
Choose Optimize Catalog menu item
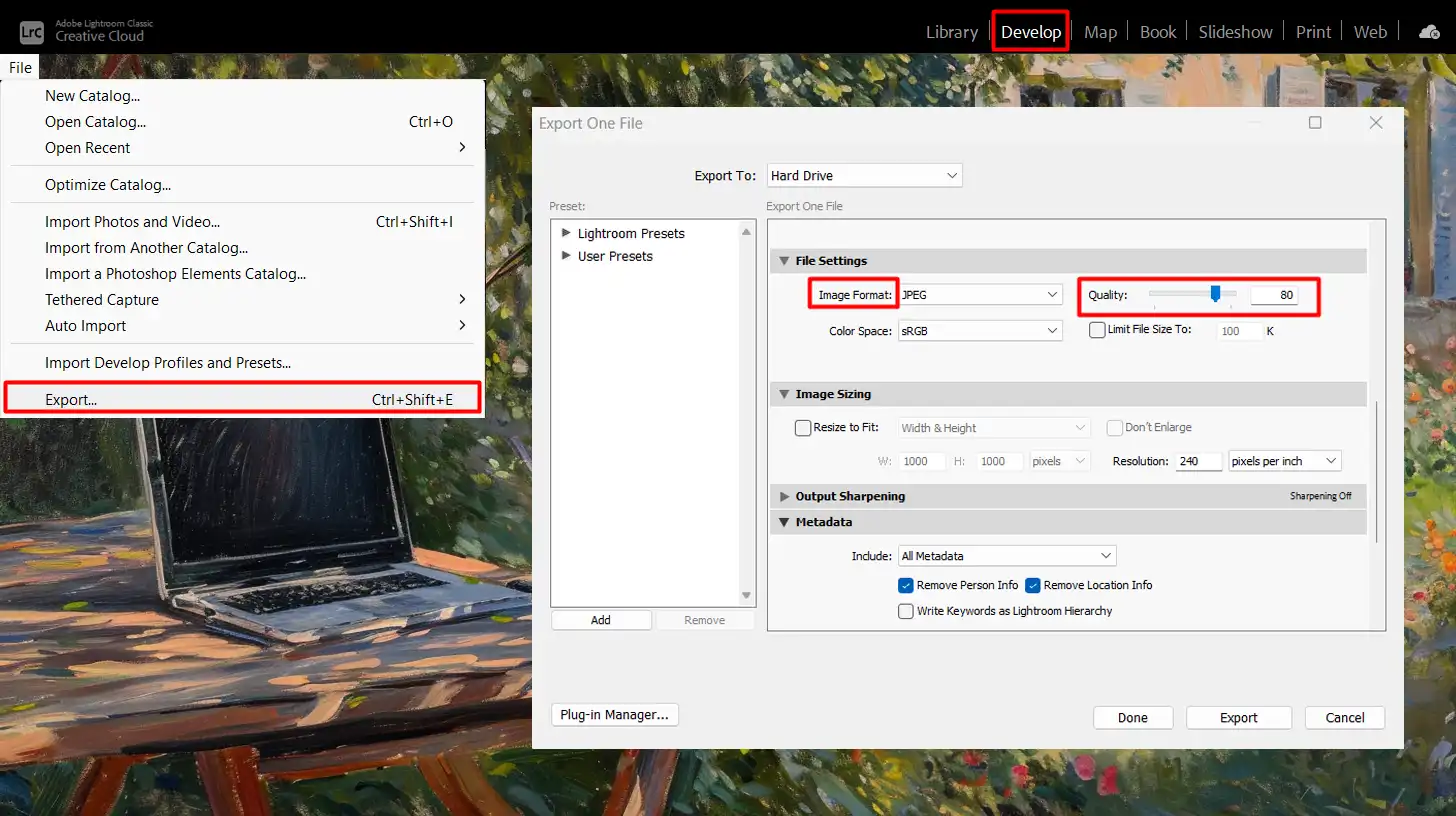coord(243,185)
